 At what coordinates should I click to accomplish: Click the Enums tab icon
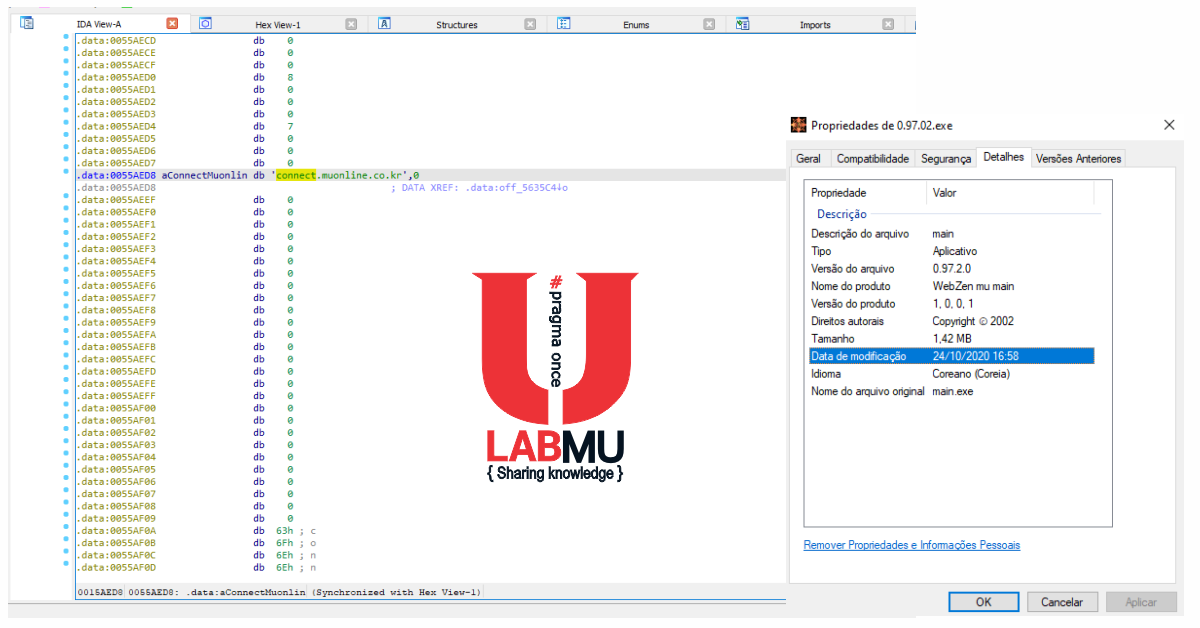564,23
